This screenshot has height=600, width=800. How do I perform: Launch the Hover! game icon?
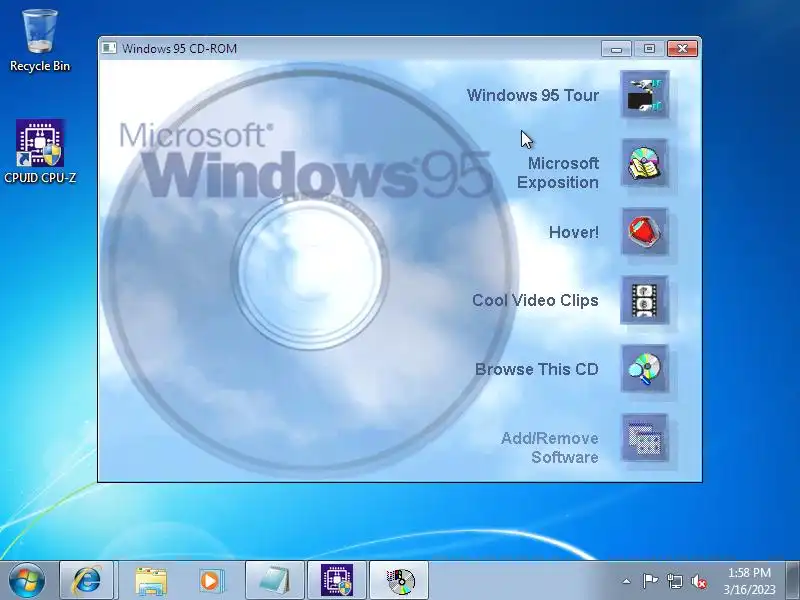(644, 232)
